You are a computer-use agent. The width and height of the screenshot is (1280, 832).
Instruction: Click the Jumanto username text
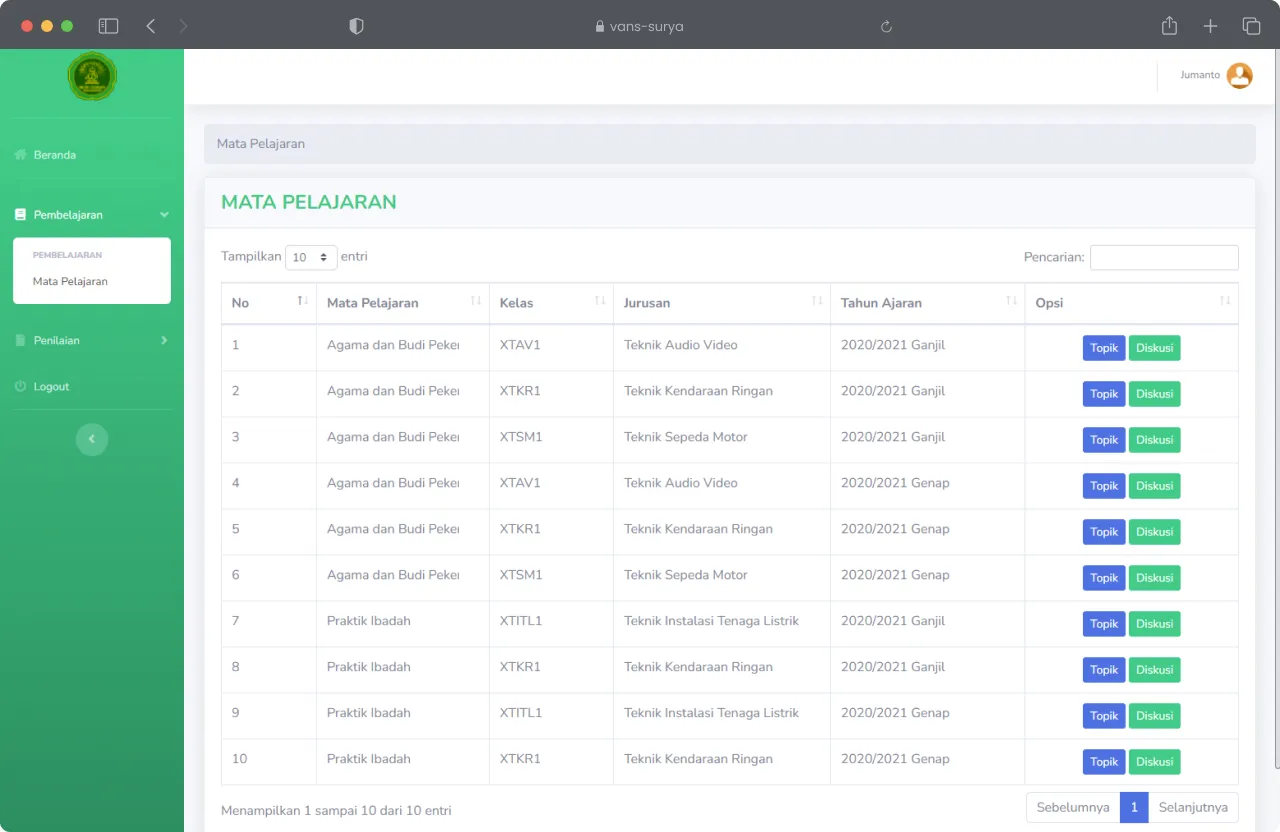[1200, 75]
